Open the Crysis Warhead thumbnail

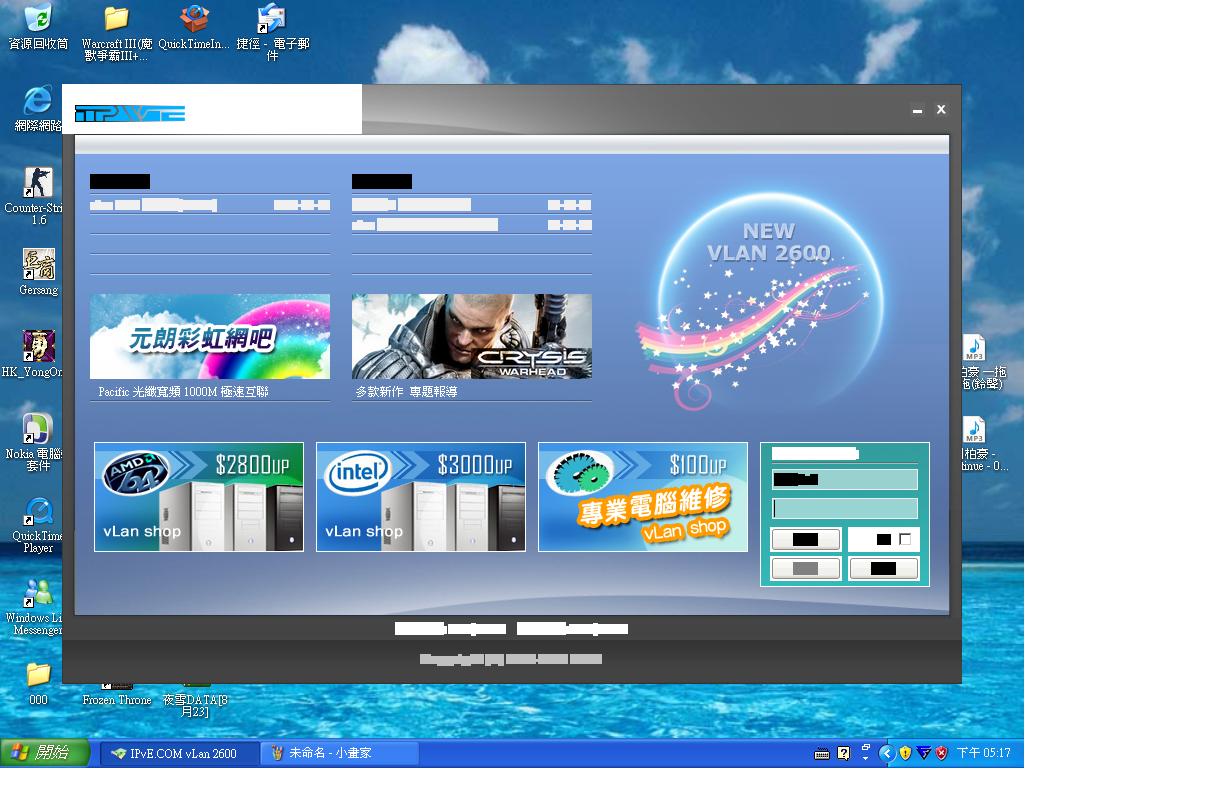[471, 336]
